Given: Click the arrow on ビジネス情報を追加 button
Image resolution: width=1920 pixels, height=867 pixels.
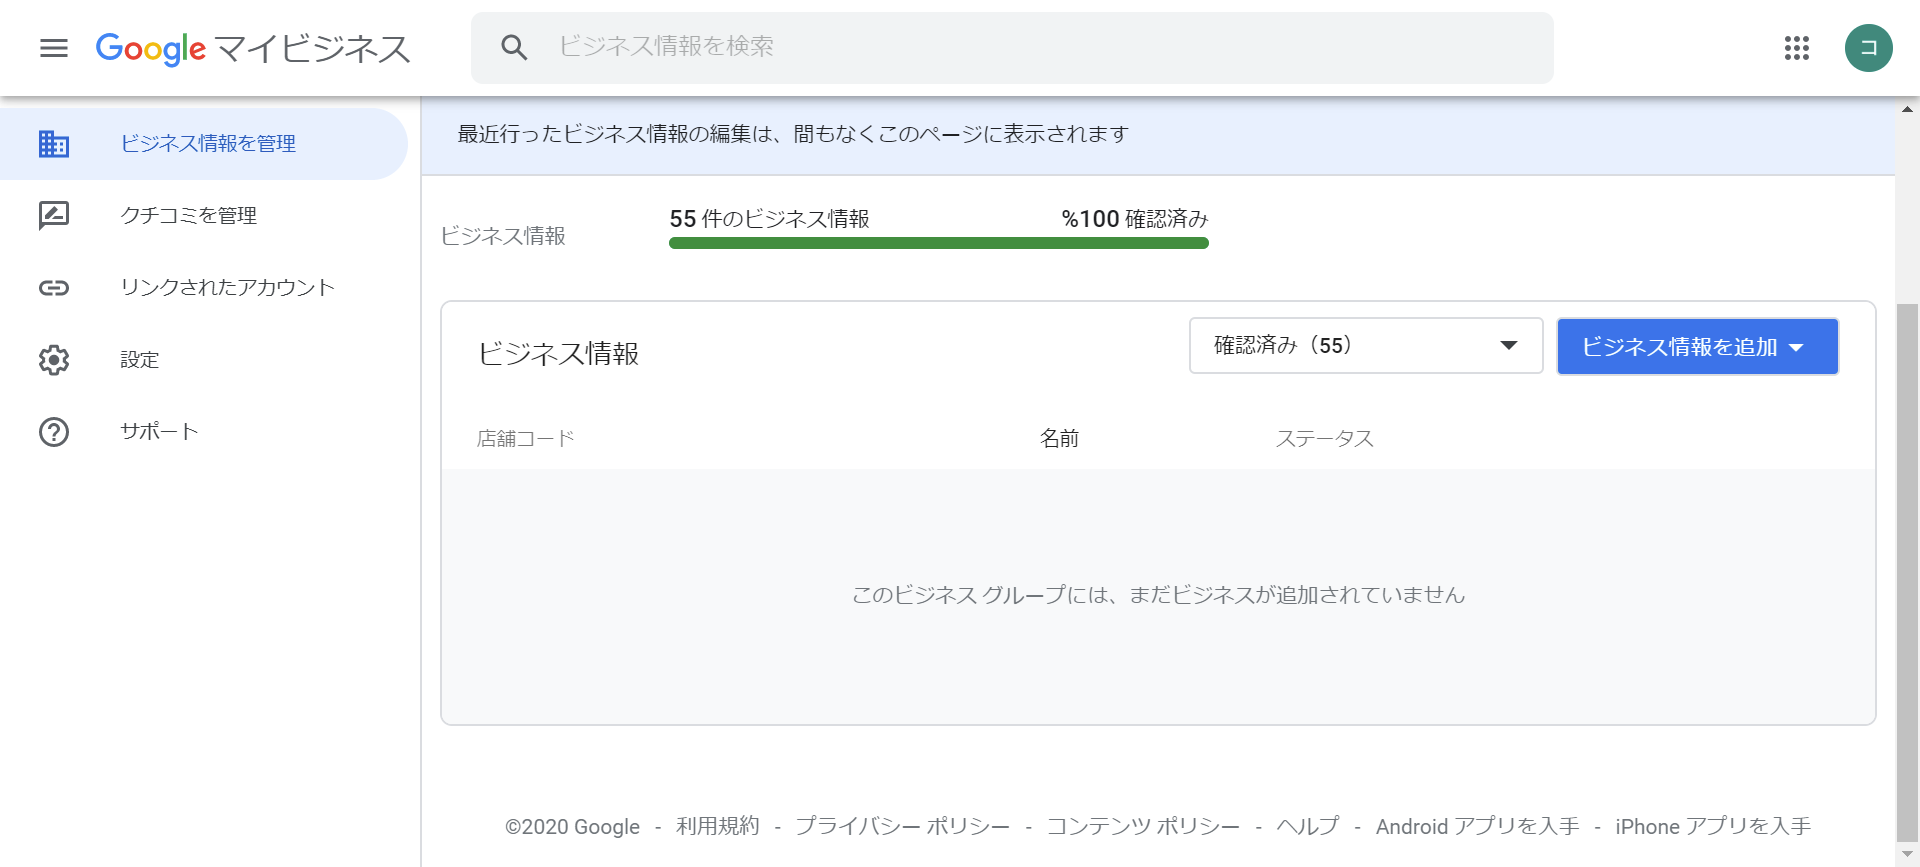Looking at the screenshot, I should [x=1796, y=348].
